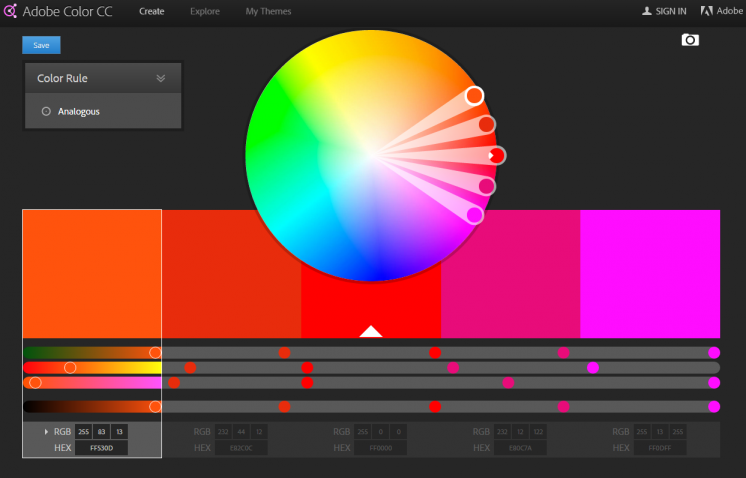
Task: Click the brightness slider handle for FF530D
Action: coord(155,407)
